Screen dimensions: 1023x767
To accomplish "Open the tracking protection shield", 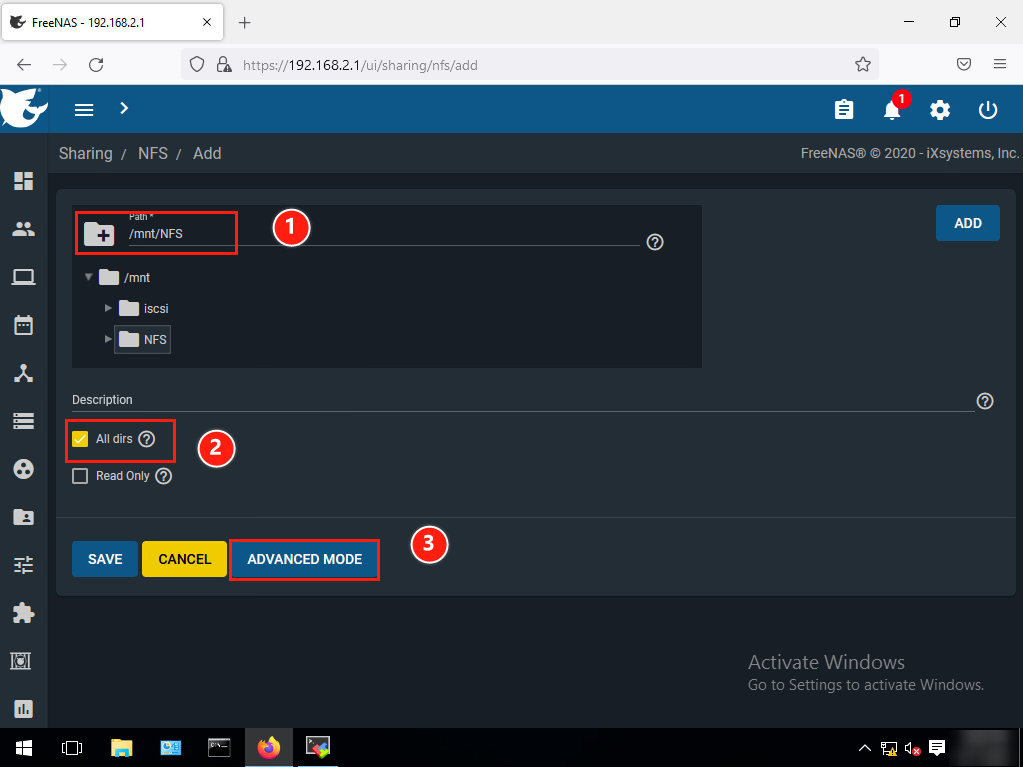I will (197, 64).
